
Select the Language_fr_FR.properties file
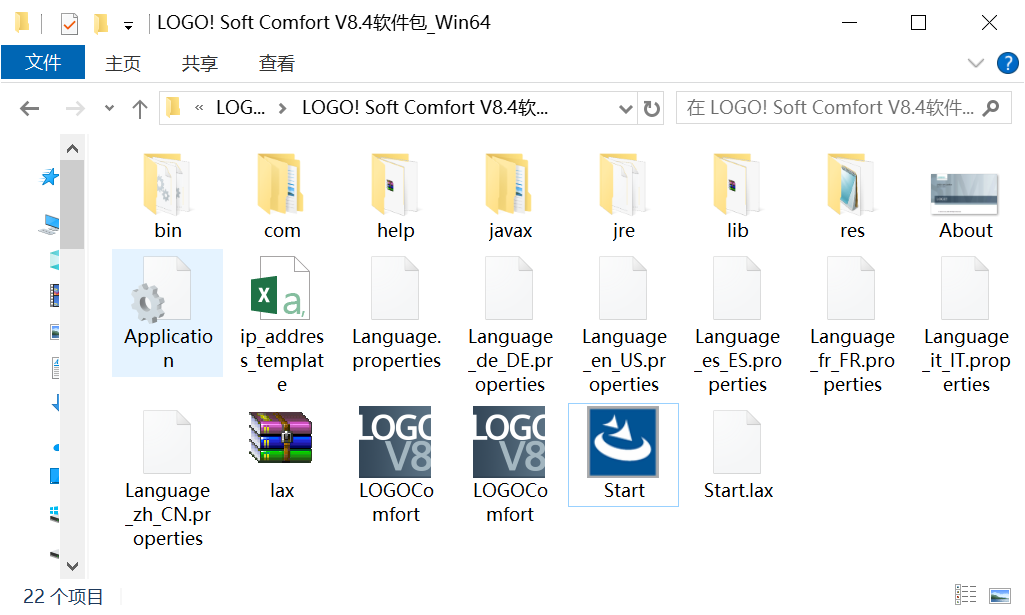point(852,325)
